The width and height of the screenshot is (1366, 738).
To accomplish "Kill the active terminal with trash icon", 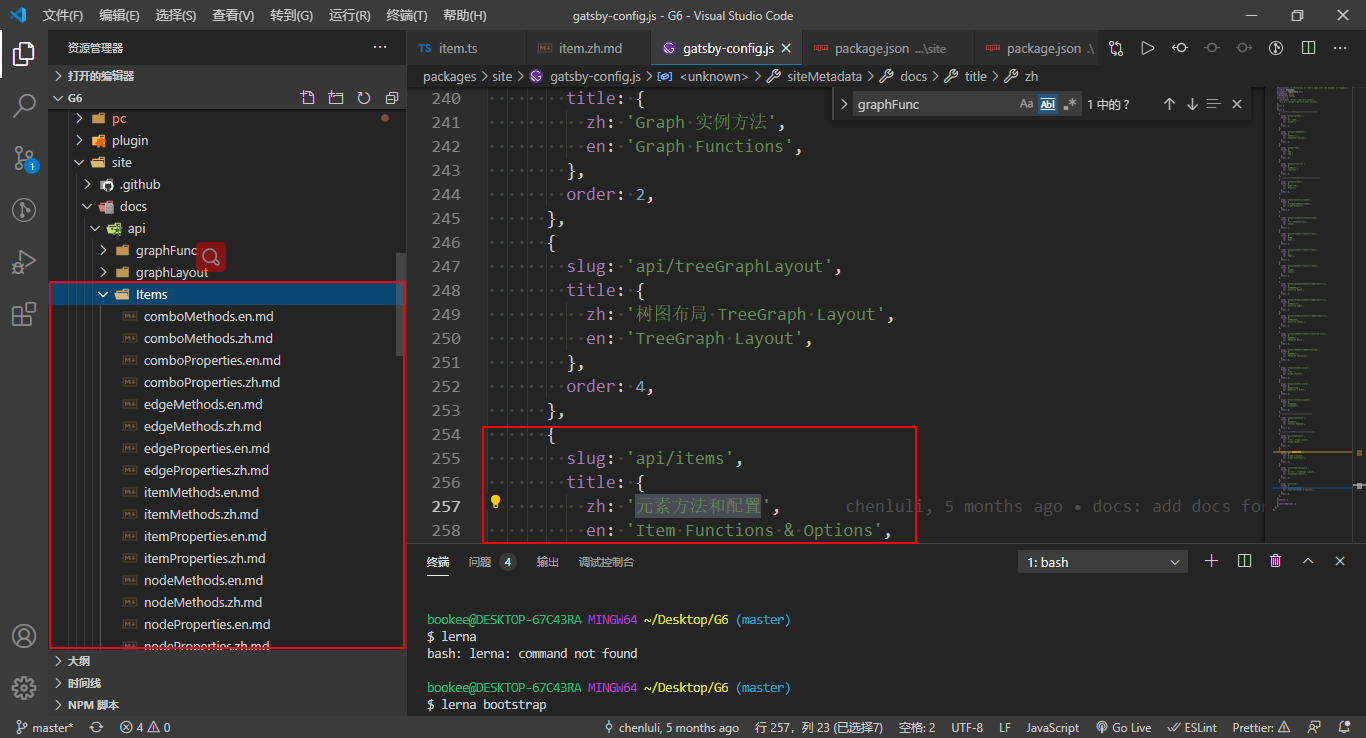I will [1275, 560].
